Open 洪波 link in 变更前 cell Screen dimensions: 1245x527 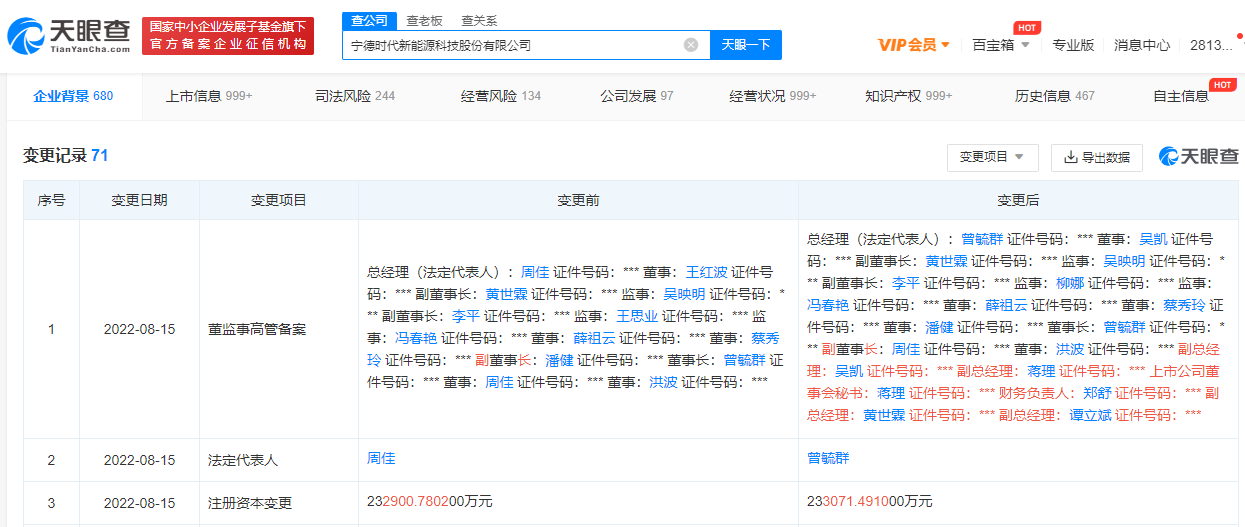[x=663, y=381]
